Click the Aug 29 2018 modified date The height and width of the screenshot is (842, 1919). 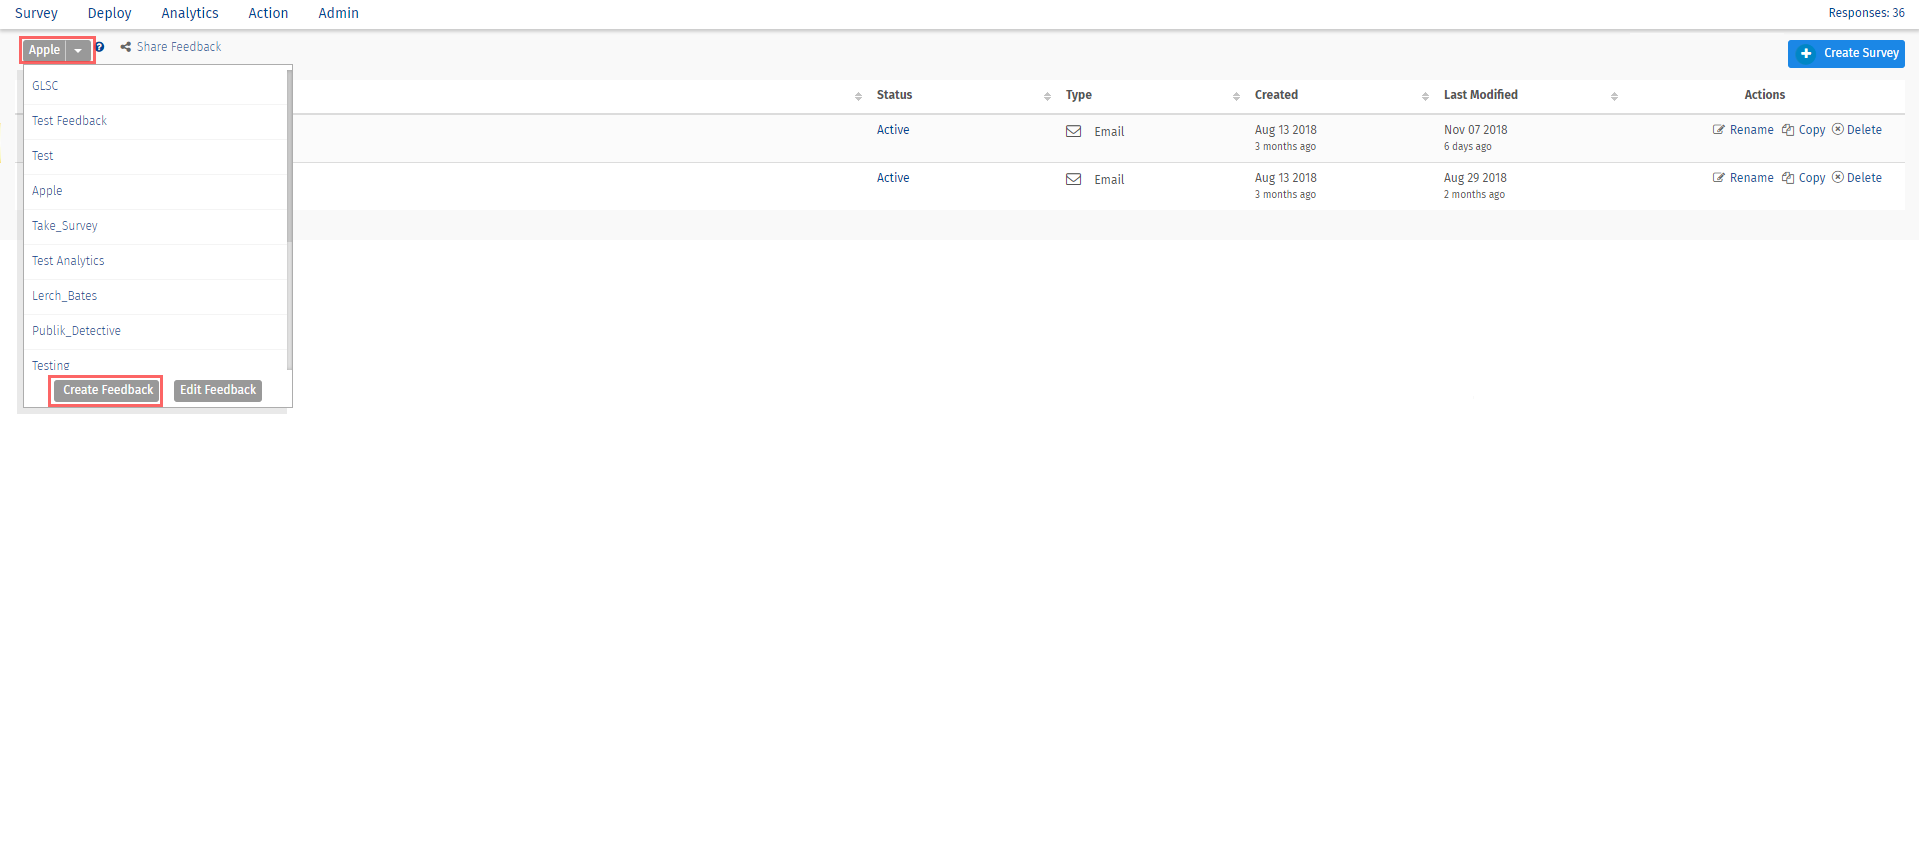point(1475,178)
